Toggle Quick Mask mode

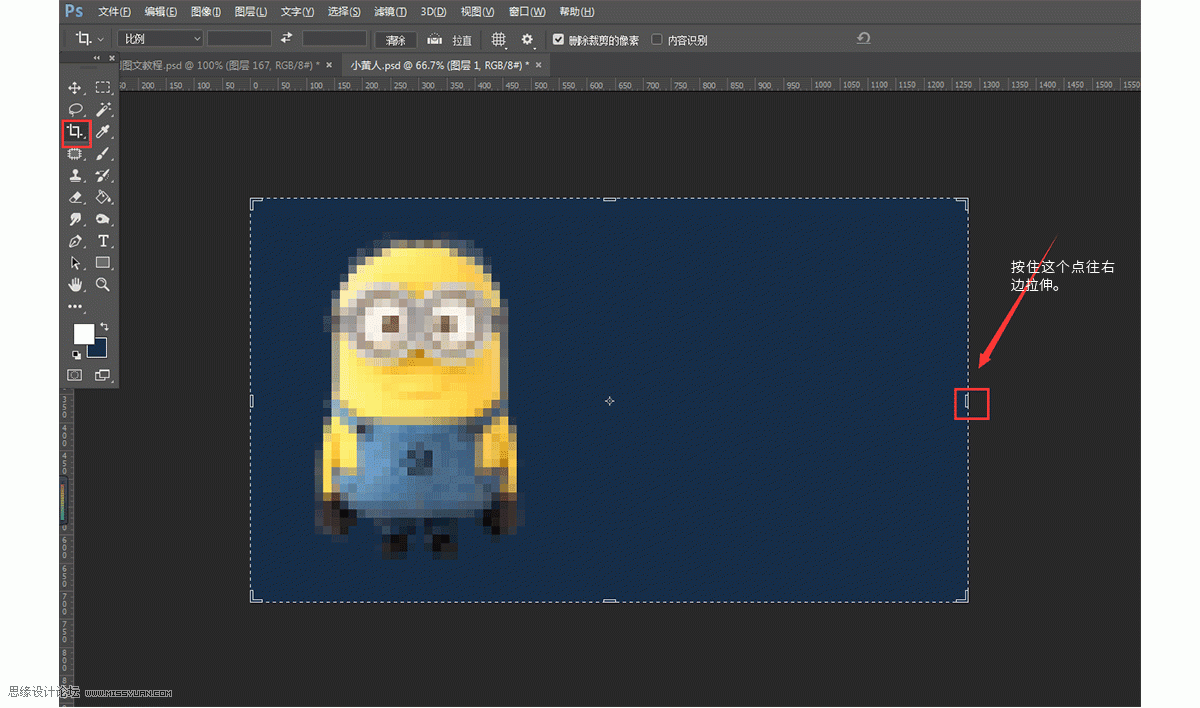coord(75,375)
